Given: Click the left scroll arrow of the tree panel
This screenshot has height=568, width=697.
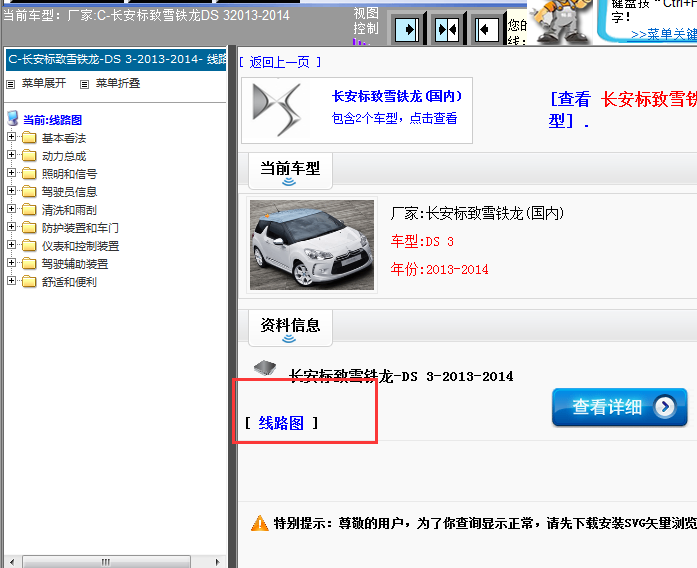Looking at the screenshot, I should pyautogui.click(x=12, y=562).
